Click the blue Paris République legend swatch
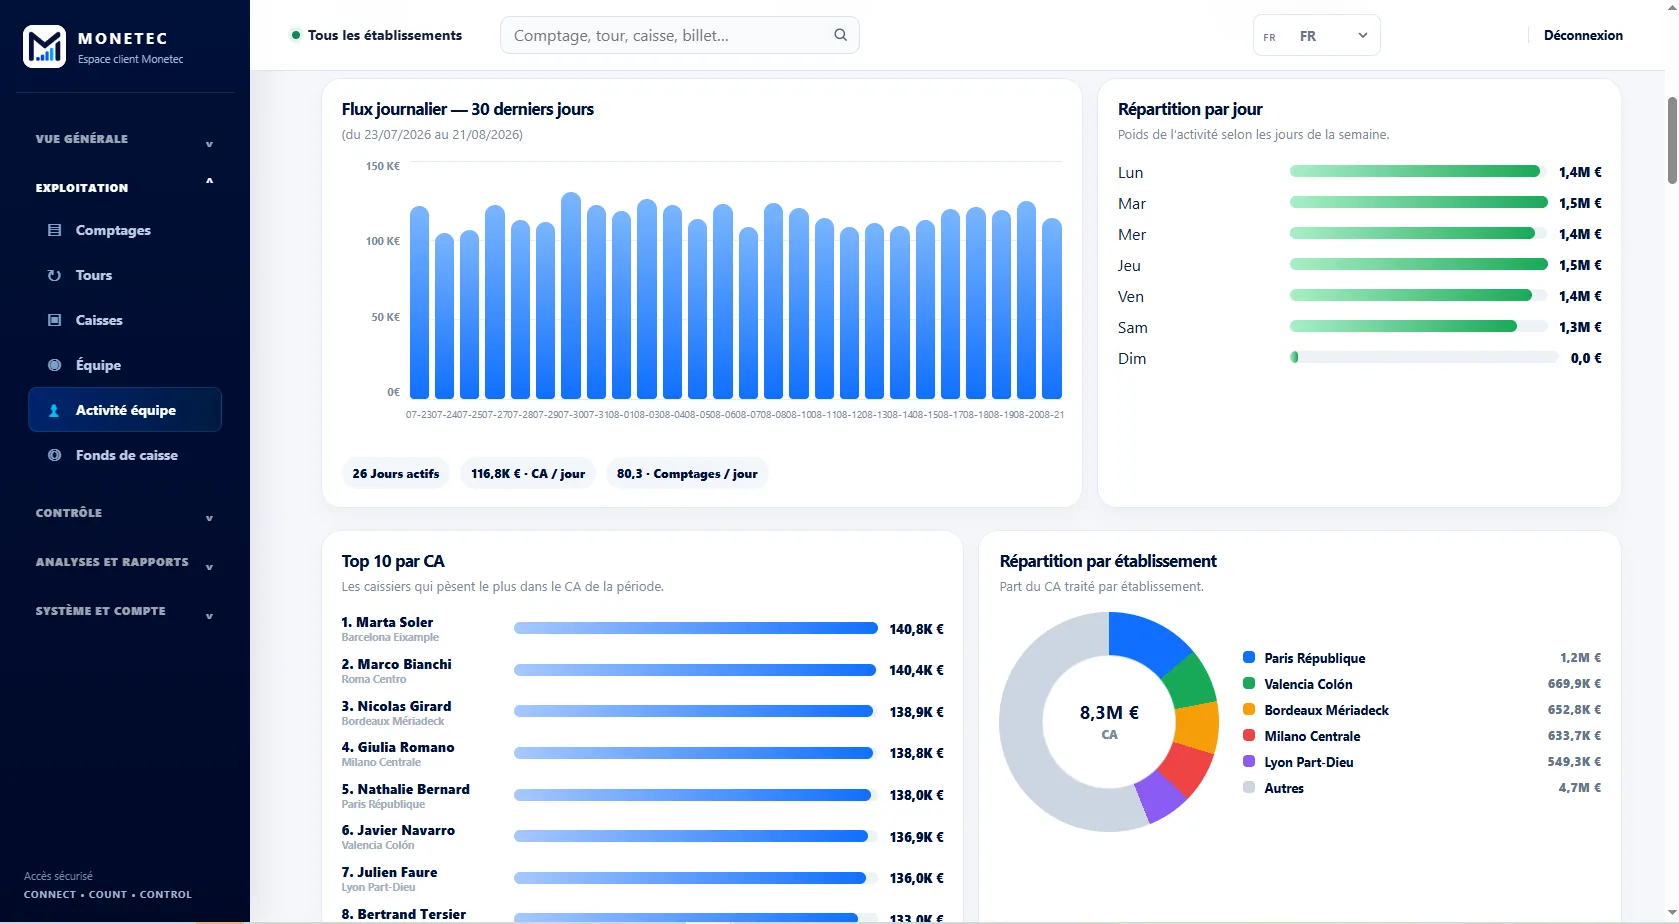 [x=1249, y=658]
